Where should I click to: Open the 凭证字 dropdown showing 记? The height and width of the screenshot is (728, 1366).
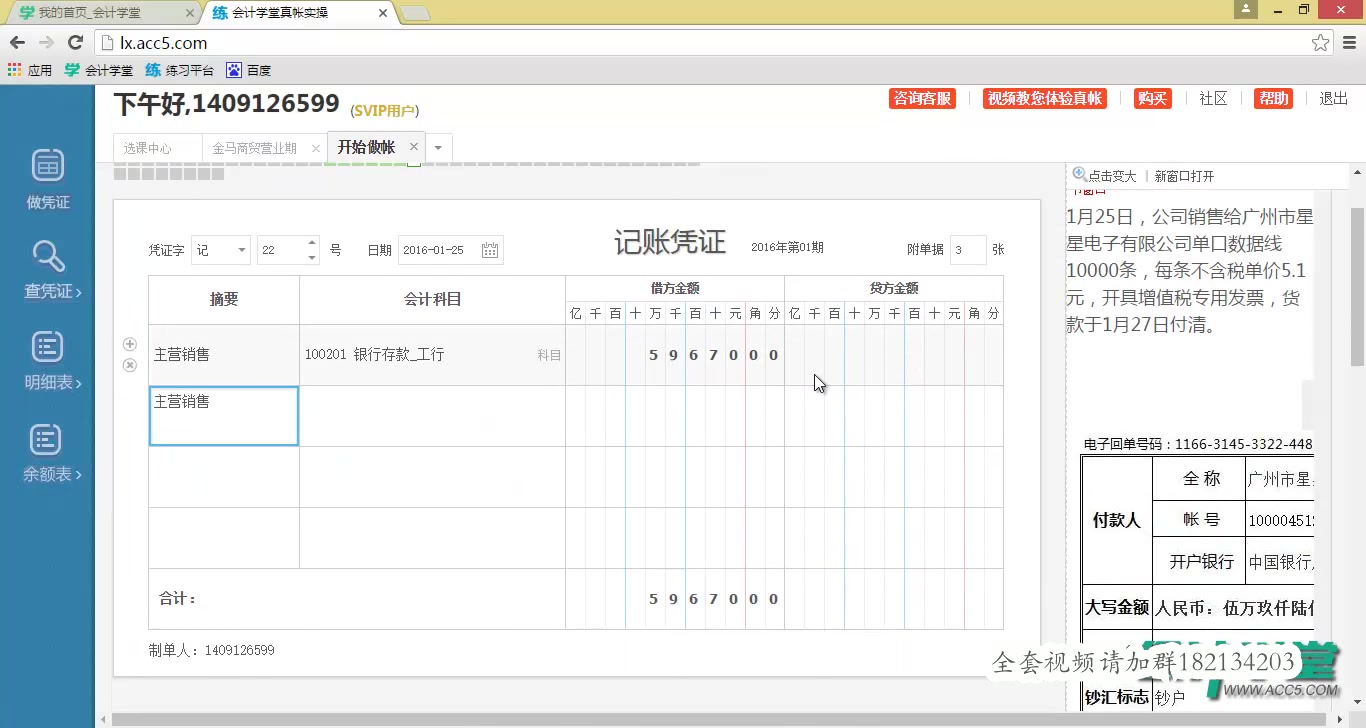[x=220, y=249]
